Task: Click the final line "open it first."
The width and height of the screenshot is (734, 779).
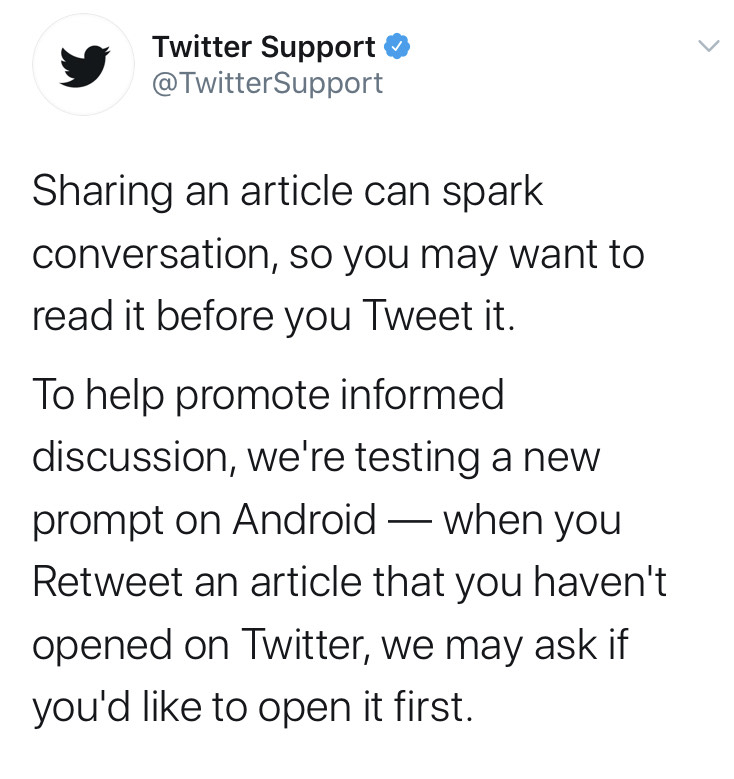Action: [x=365, y=707]
